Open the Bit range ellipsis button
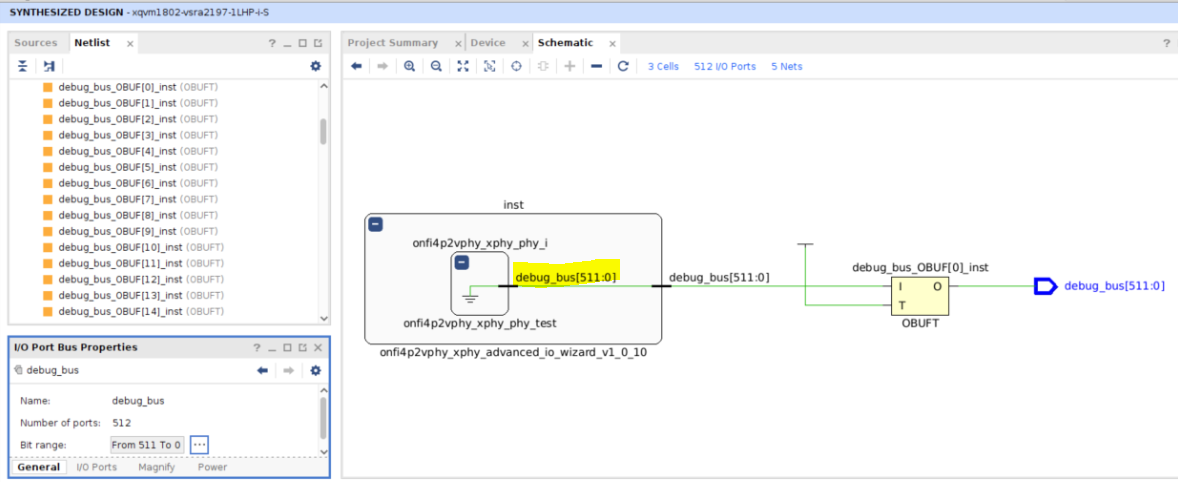 click(198, 444)
